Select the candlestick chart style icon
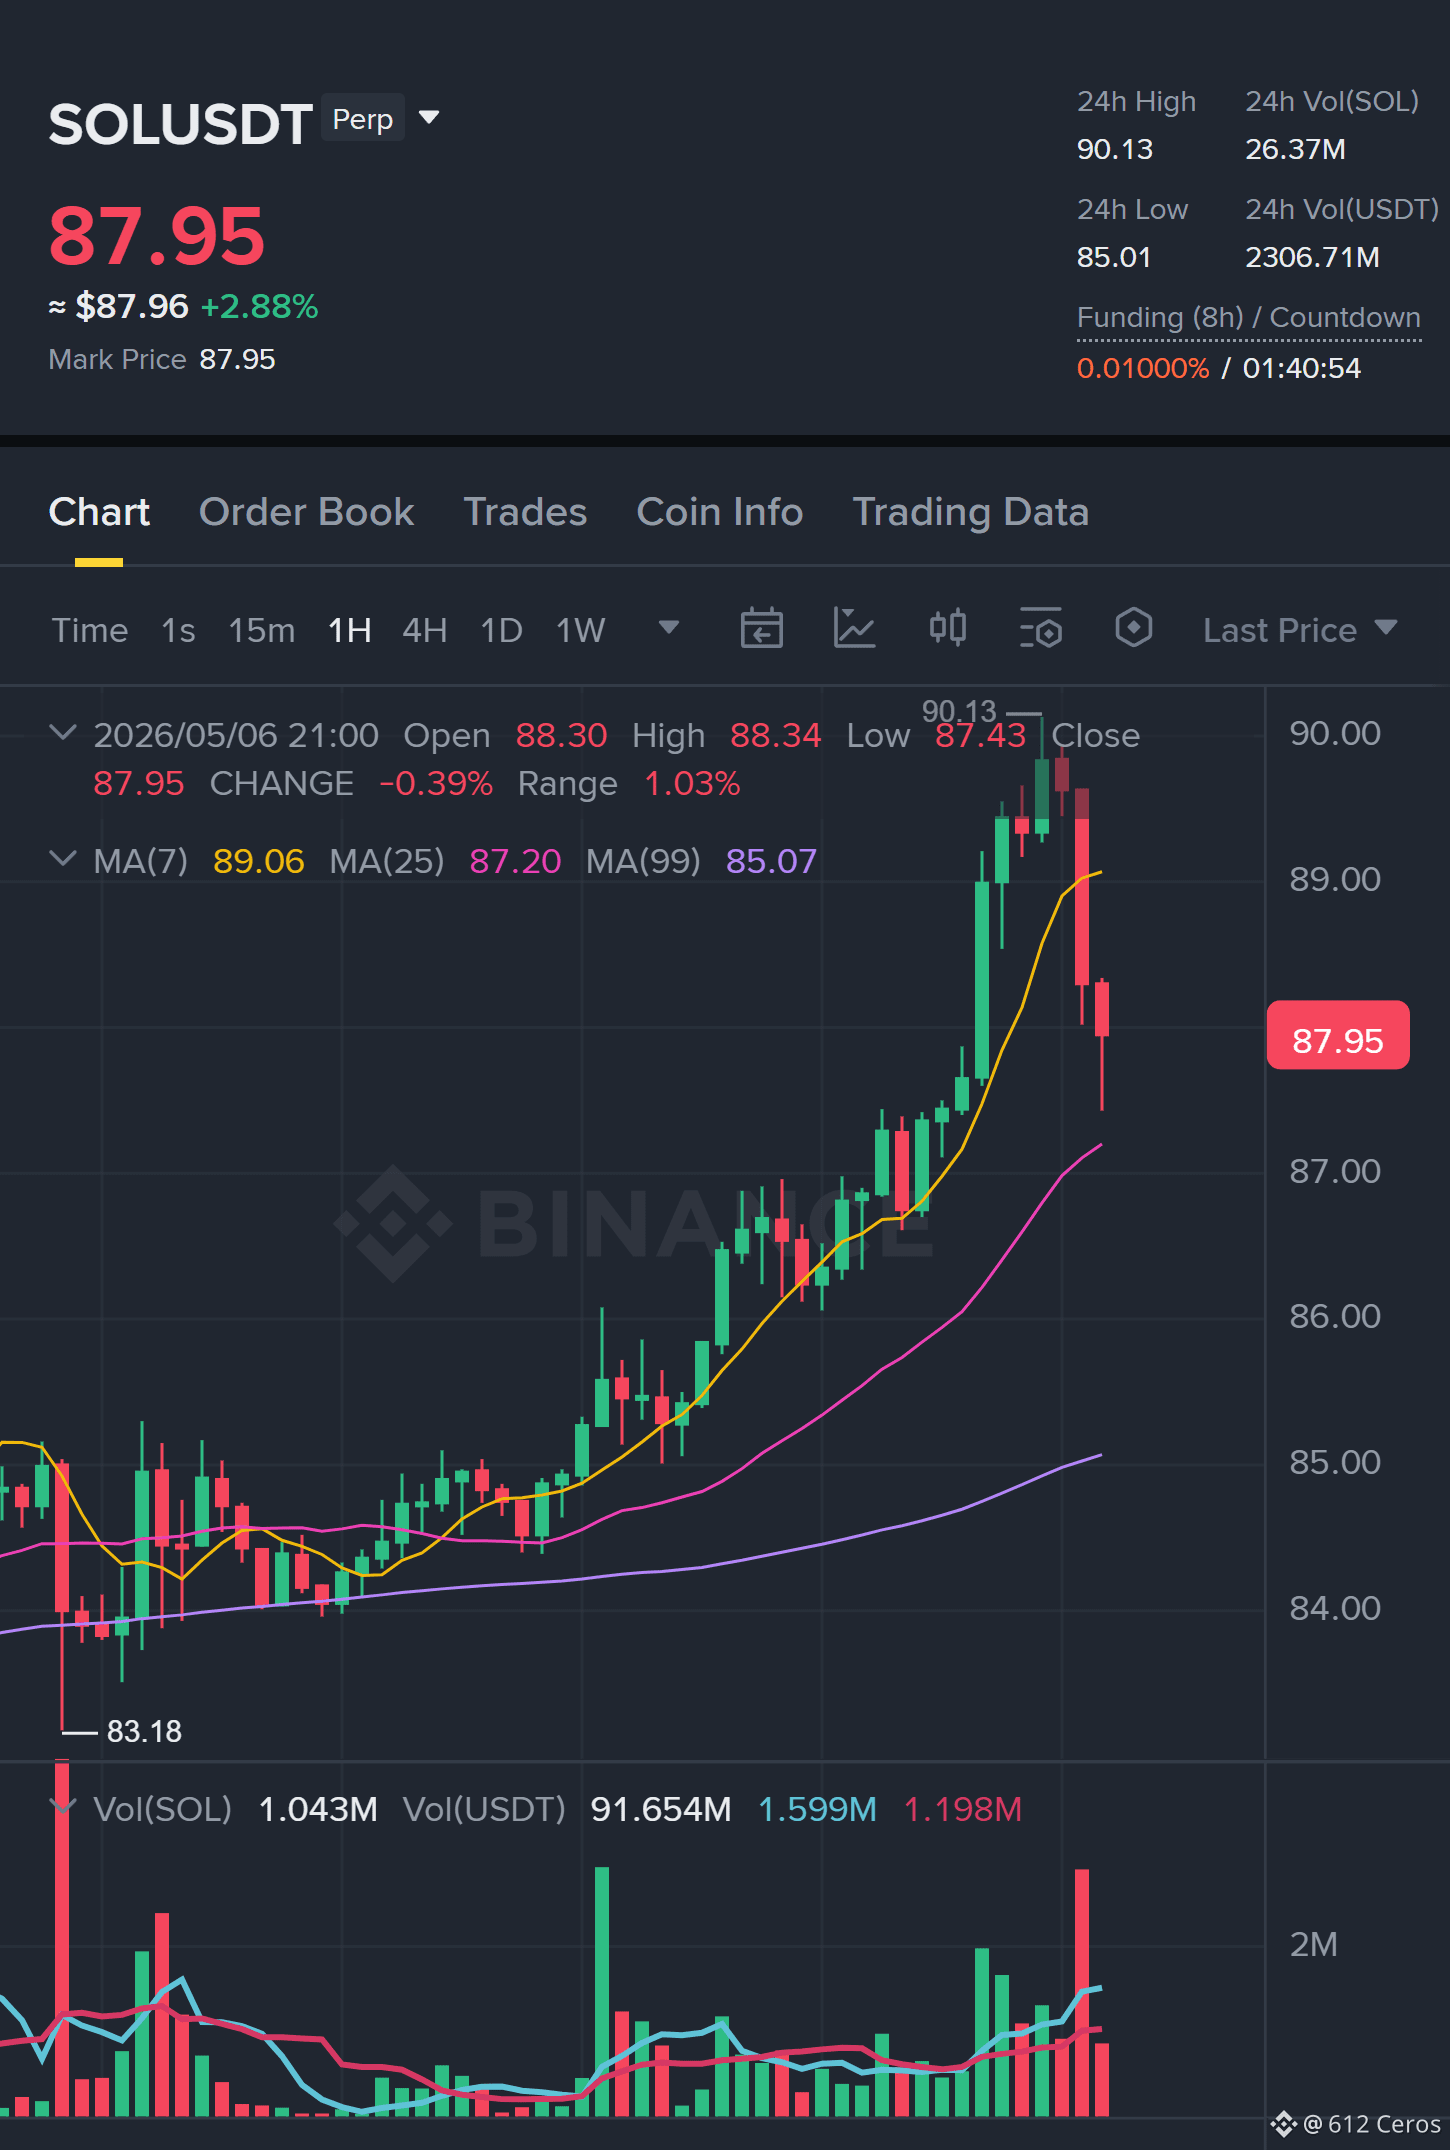The image size is (1450, 2150). click(x=948, y=629)
